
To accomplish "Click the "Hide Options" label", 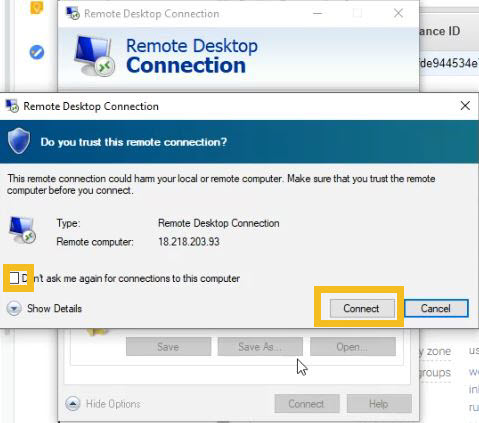I will [x=113, y=404].
